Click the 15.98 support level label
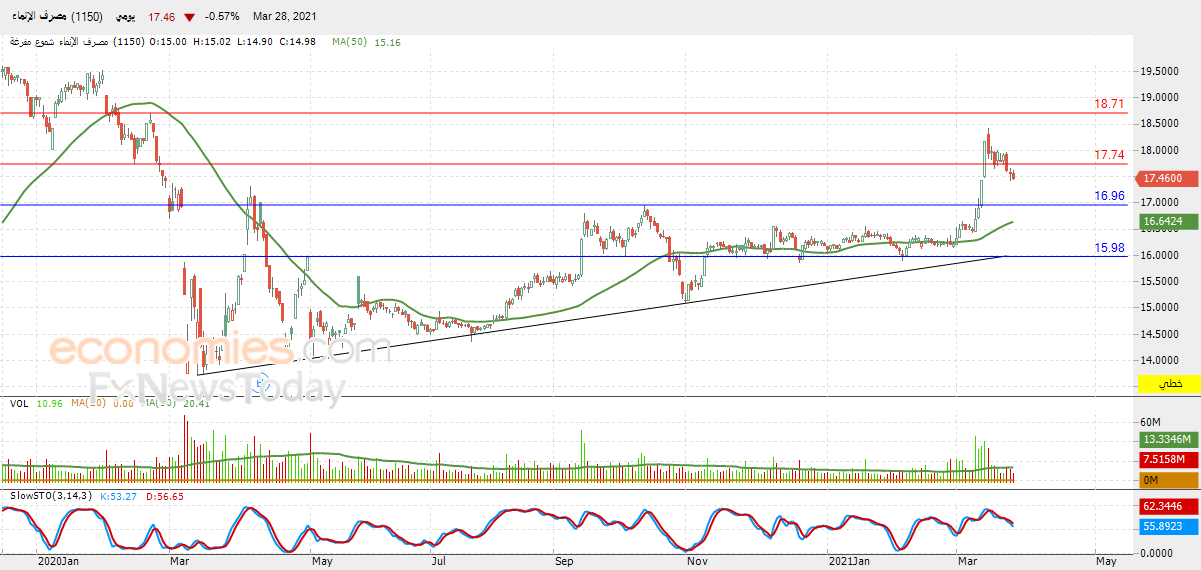1201x570 pixels. 1109,247
